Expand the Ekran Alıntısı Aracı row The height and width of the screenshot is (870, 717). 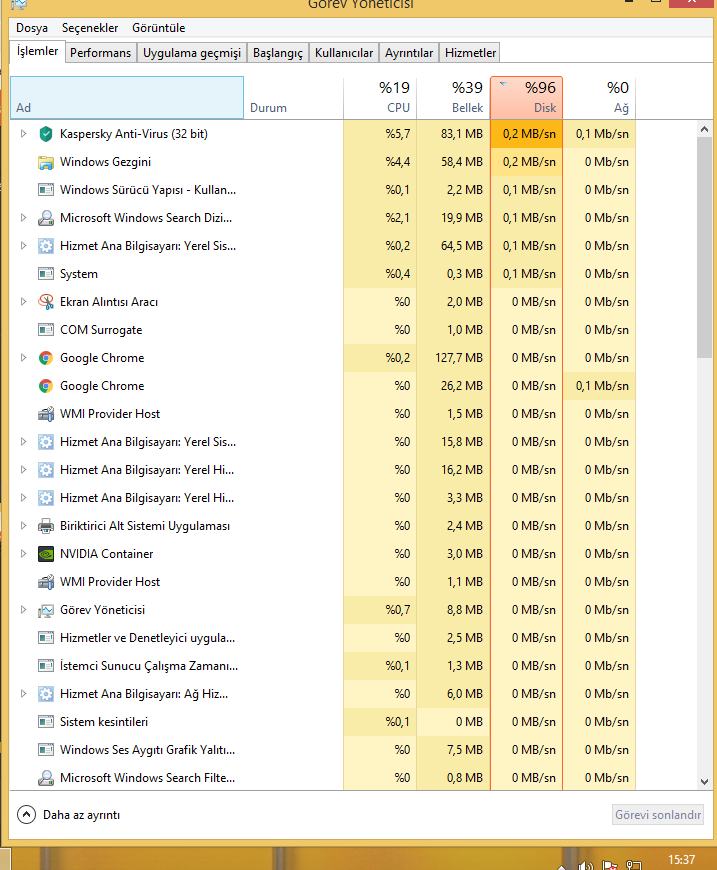coord(23,302)
